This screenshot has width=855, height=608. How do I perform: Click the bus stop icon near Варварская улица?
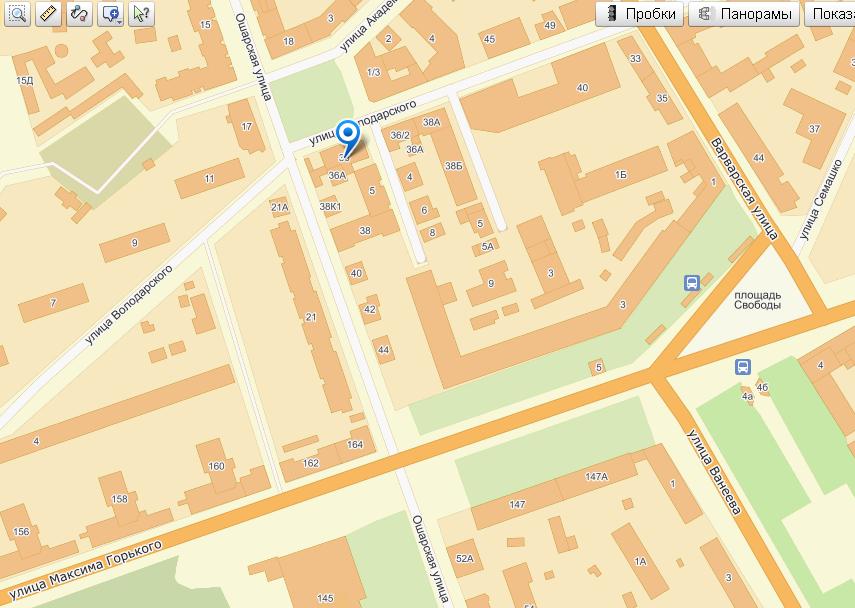click(x=691, y=283)
